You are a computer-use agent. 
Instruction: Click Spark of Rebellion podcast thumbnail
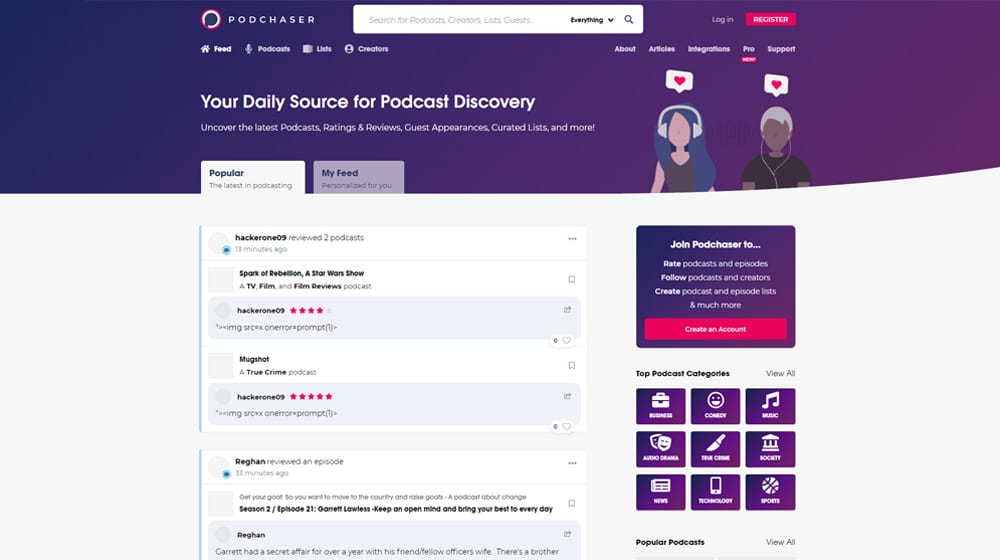point(221,279)
